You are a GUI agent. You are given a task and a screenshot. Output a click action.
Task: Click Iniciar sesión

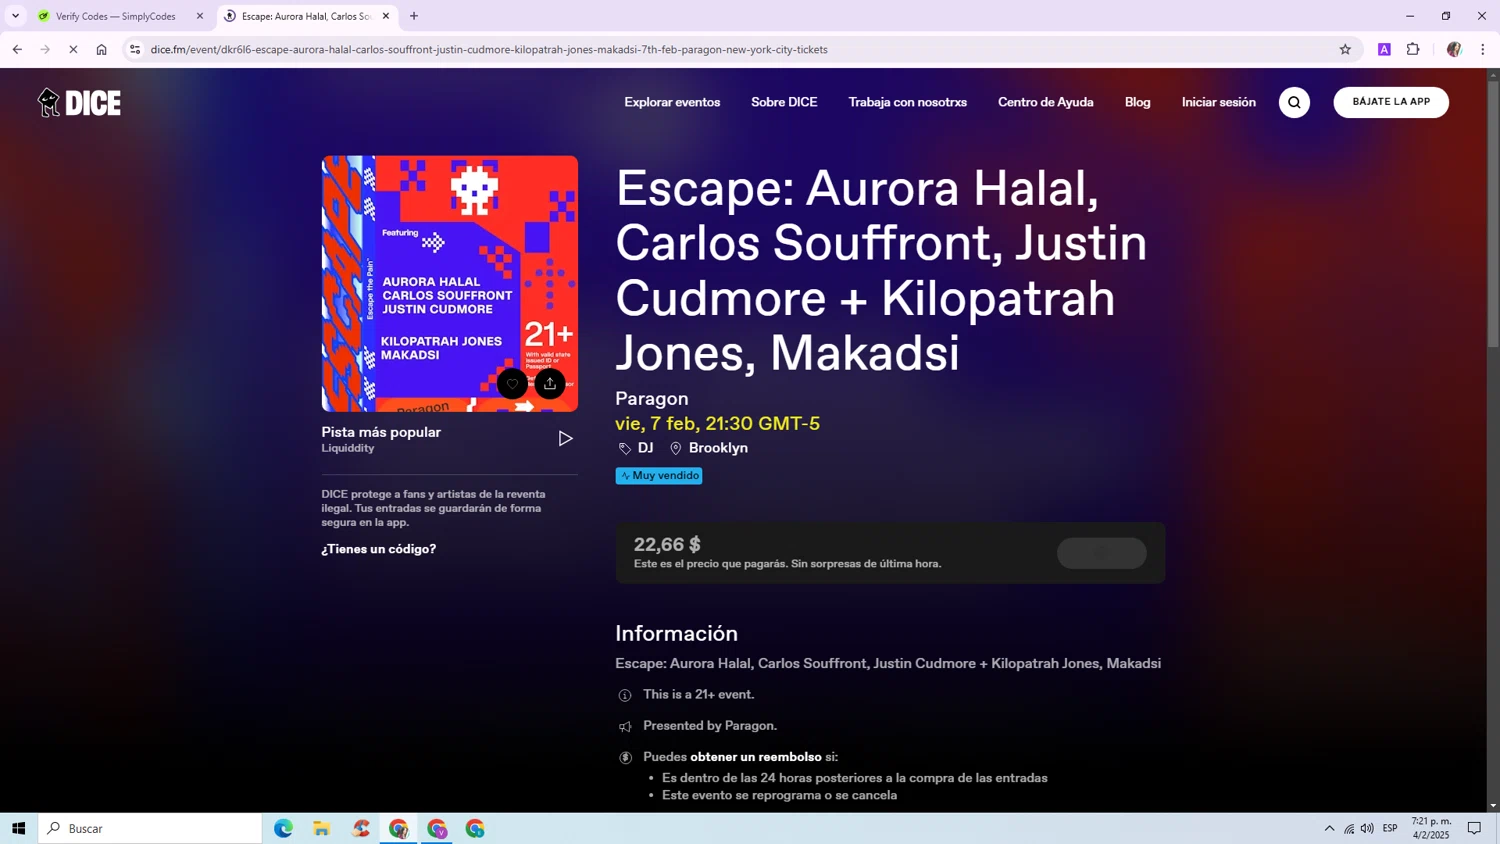1218,102
